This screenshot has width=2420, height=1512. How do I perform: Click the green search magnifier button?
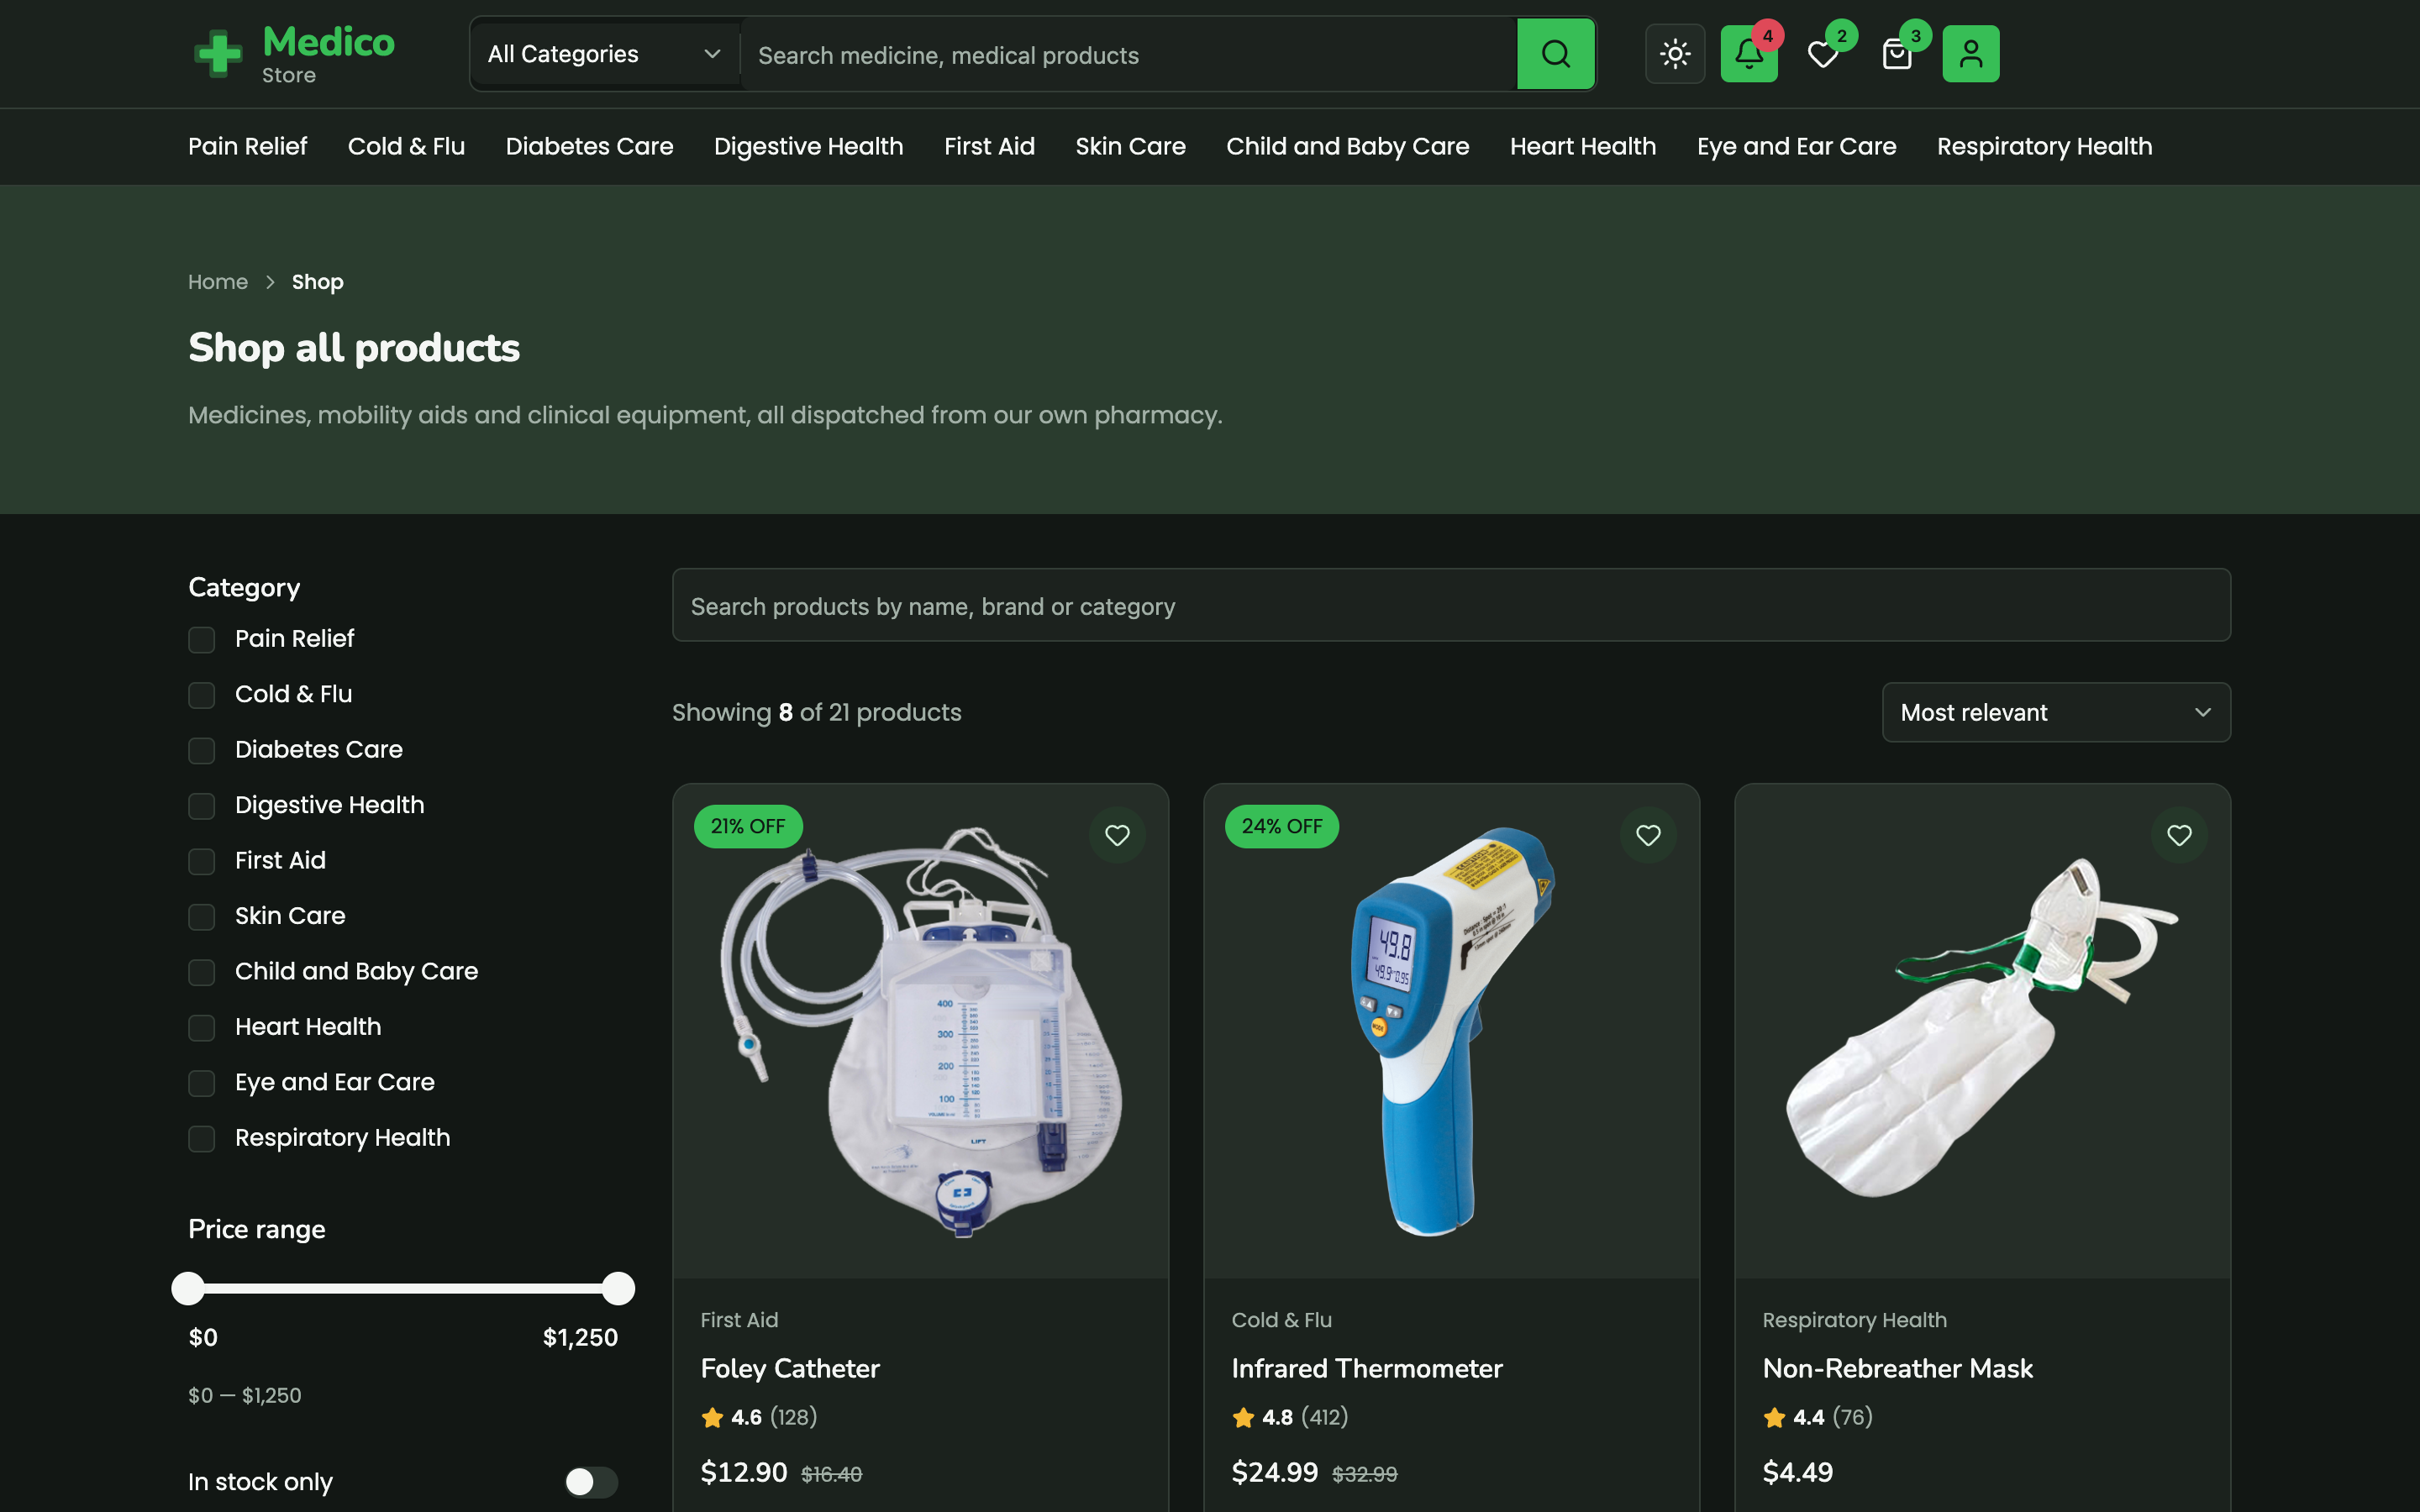click(1555, 54)
